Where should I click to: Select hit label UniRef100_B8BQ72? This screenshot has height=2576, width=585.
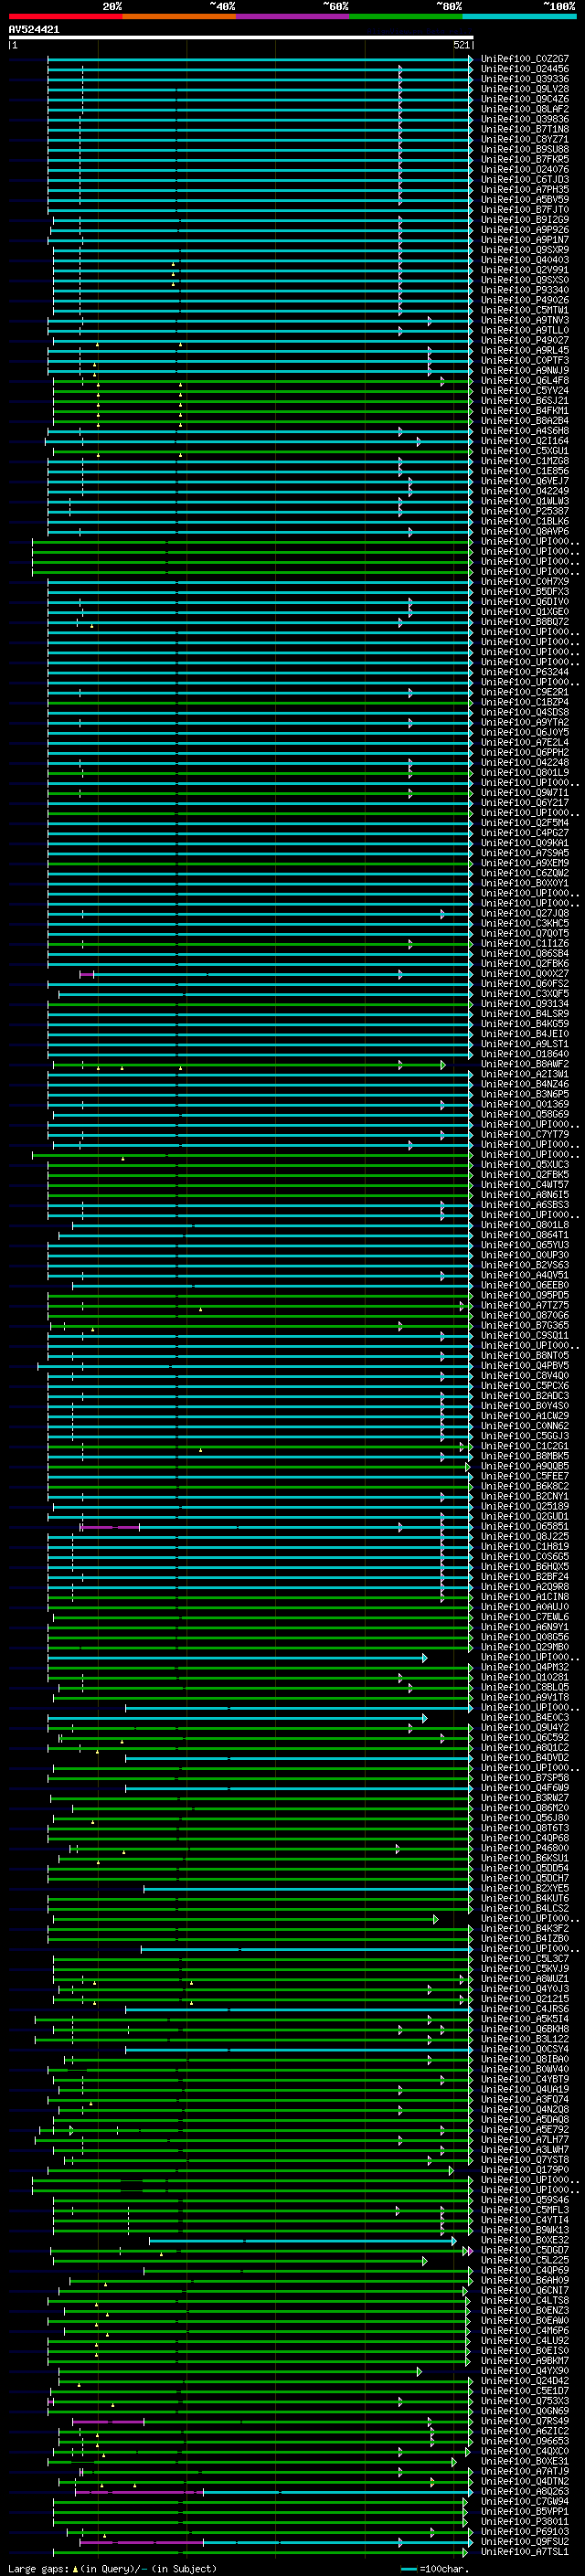pos(524,622)
